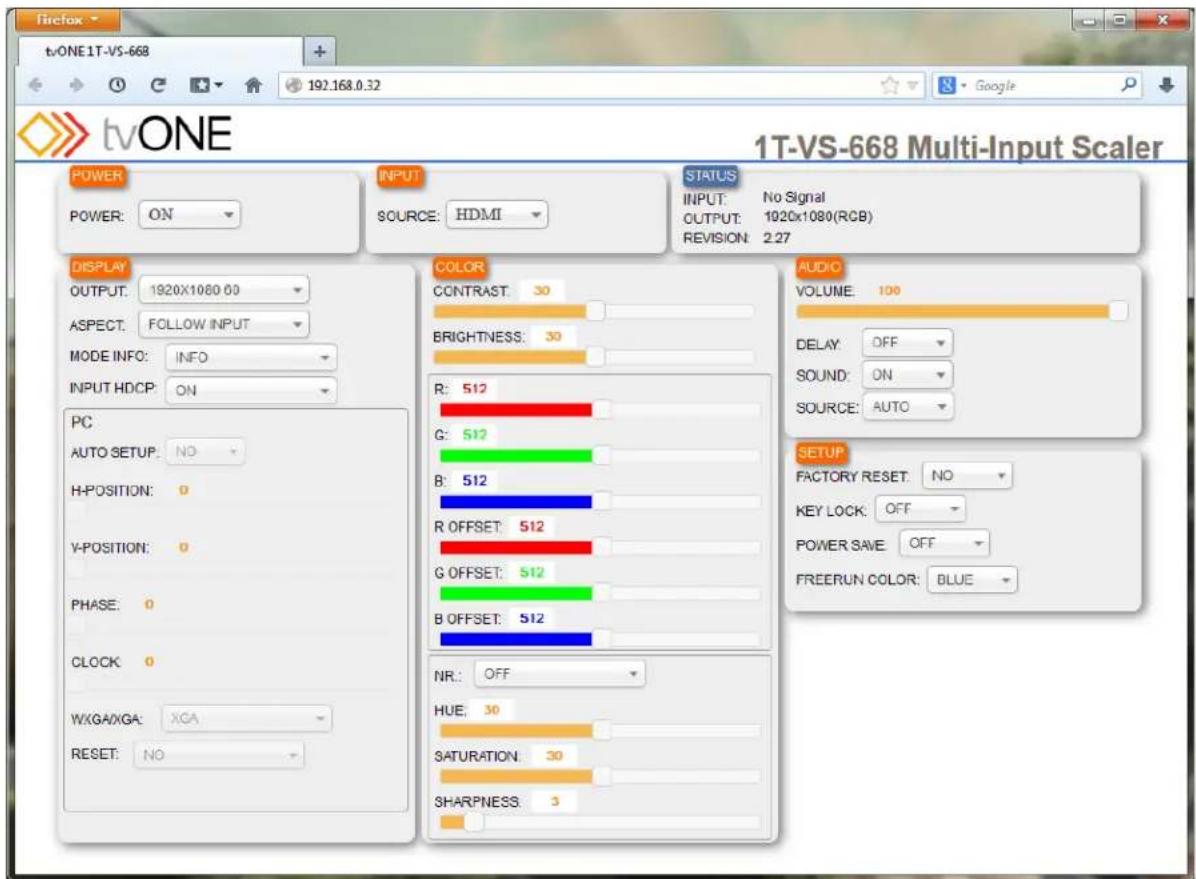Click the REVISION value 2.27
The image size is (1196, 879).
776,237
